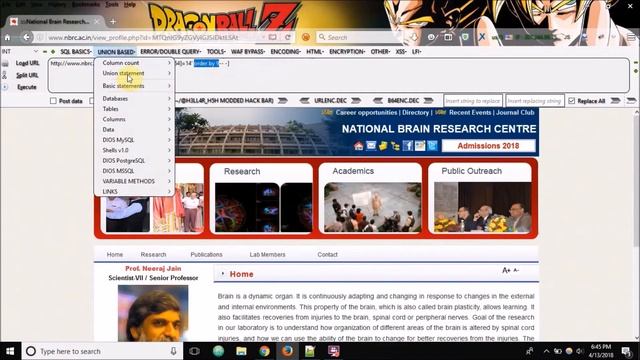
Task: Open the UNION BASED menu
Action: click(x=116, y=52)
